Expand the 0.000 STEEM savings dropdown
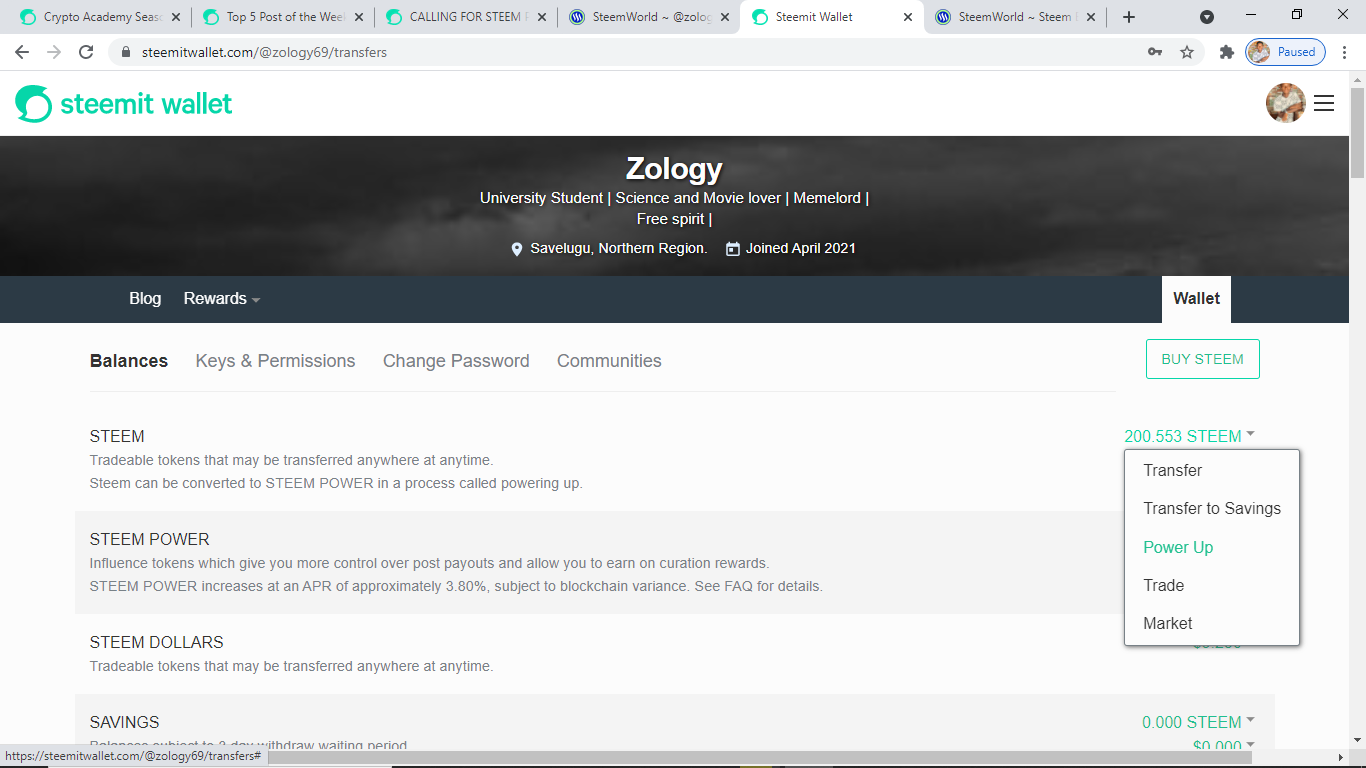This screenshot has width=1366, height=768. coord(1198,722)
